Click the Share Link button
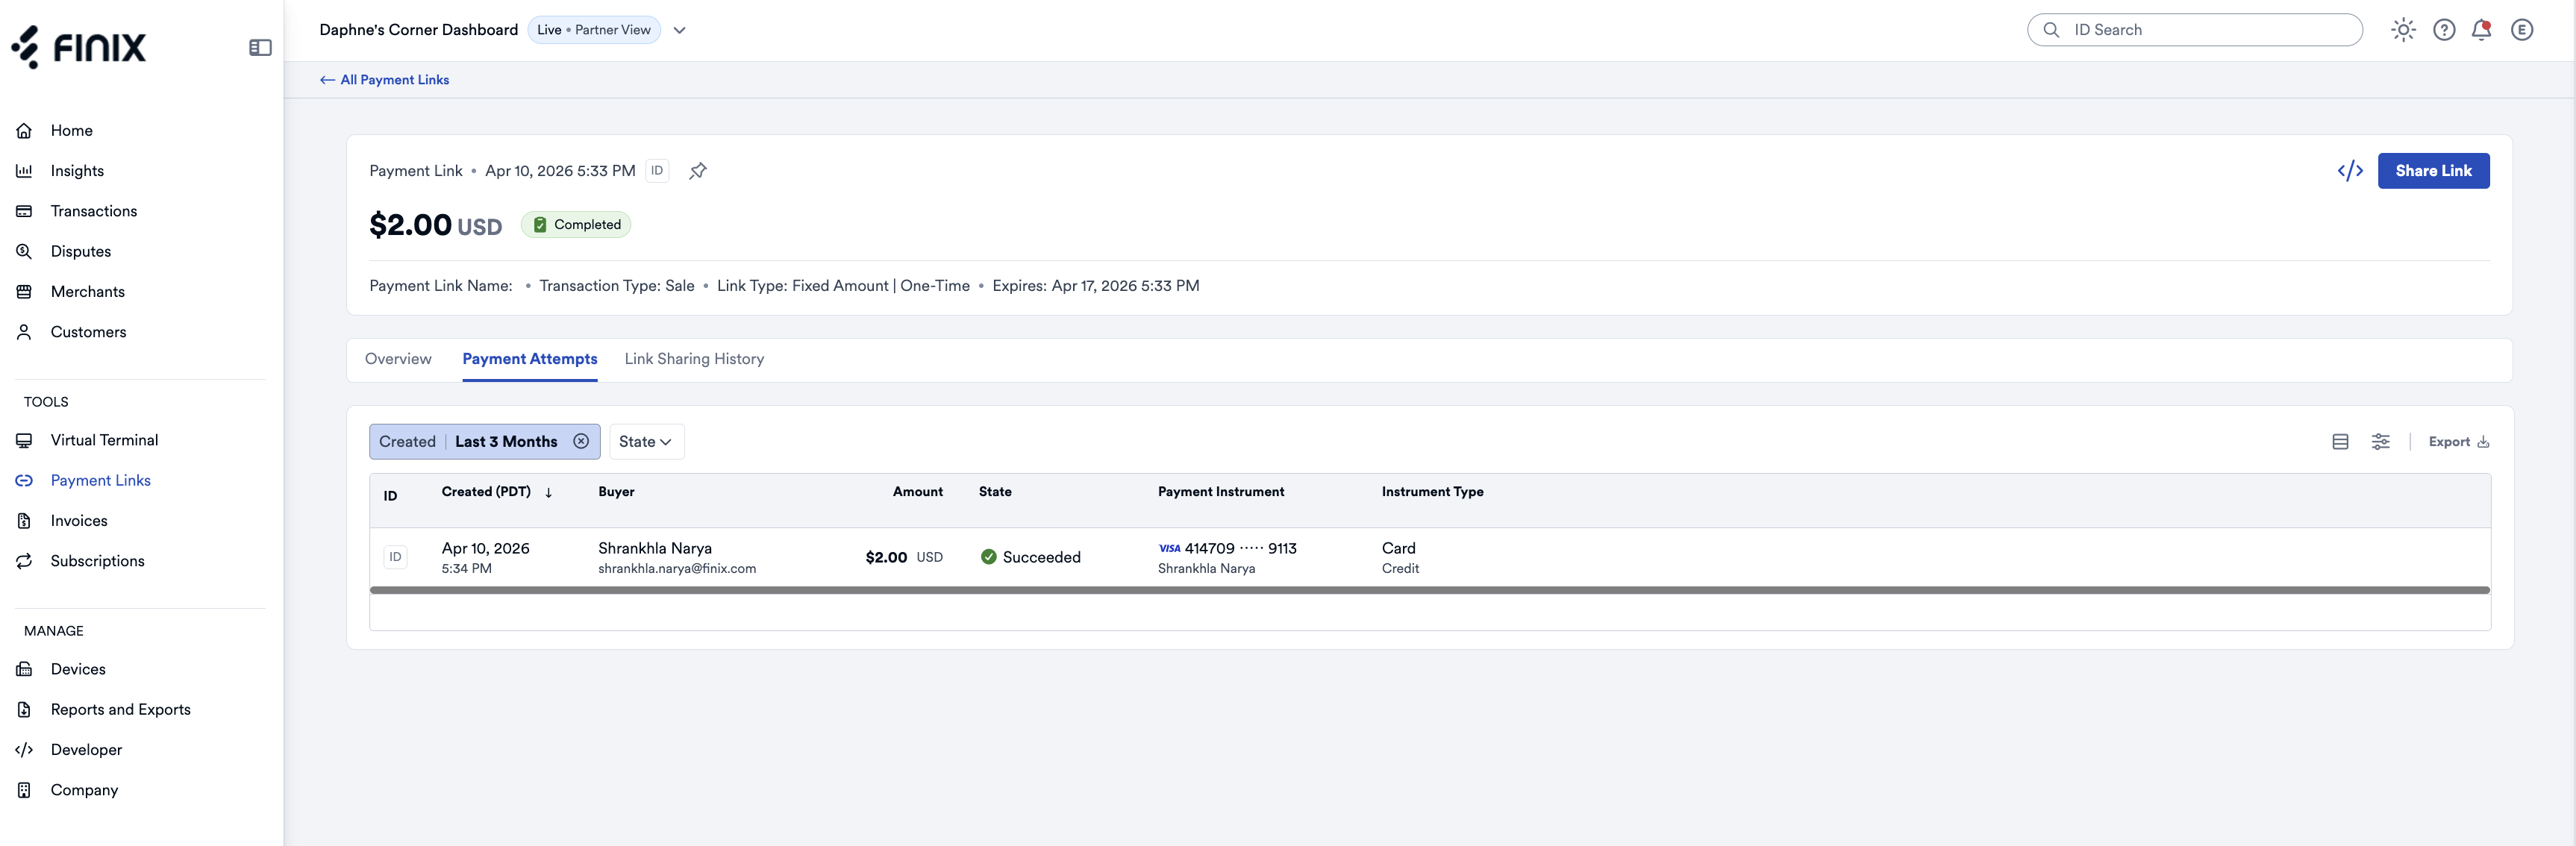 coord(2433,171)
